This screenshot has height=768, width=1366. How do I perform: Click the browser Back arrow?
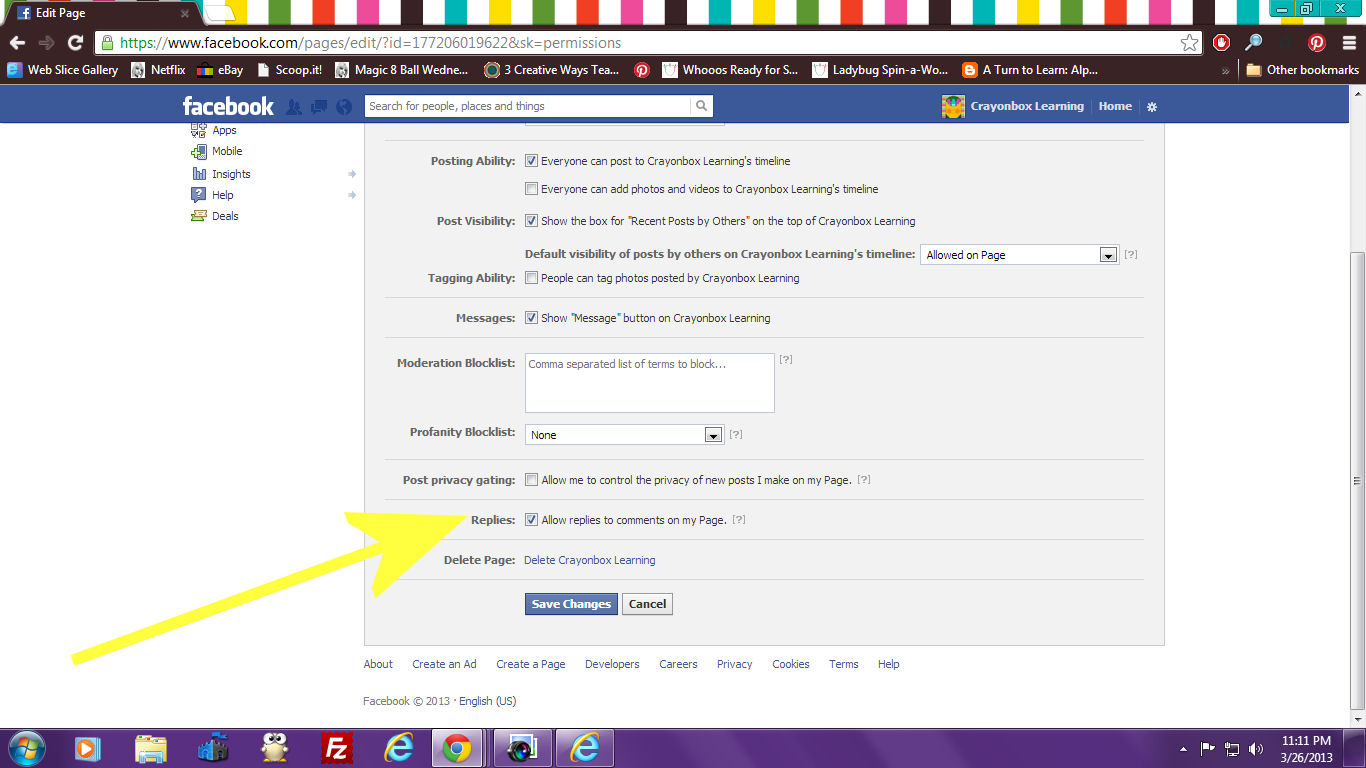(x=17, y=43)
